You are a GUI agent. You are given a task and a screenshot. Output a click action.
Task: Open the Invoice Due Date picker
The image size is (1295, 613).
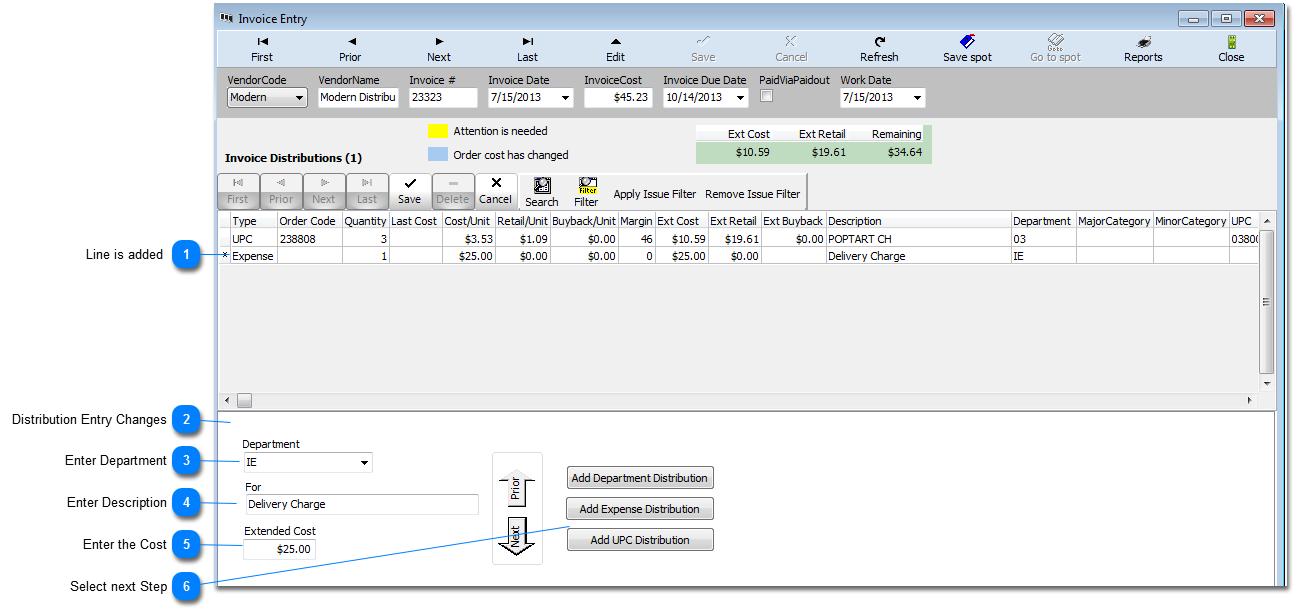tap(740, 98)
